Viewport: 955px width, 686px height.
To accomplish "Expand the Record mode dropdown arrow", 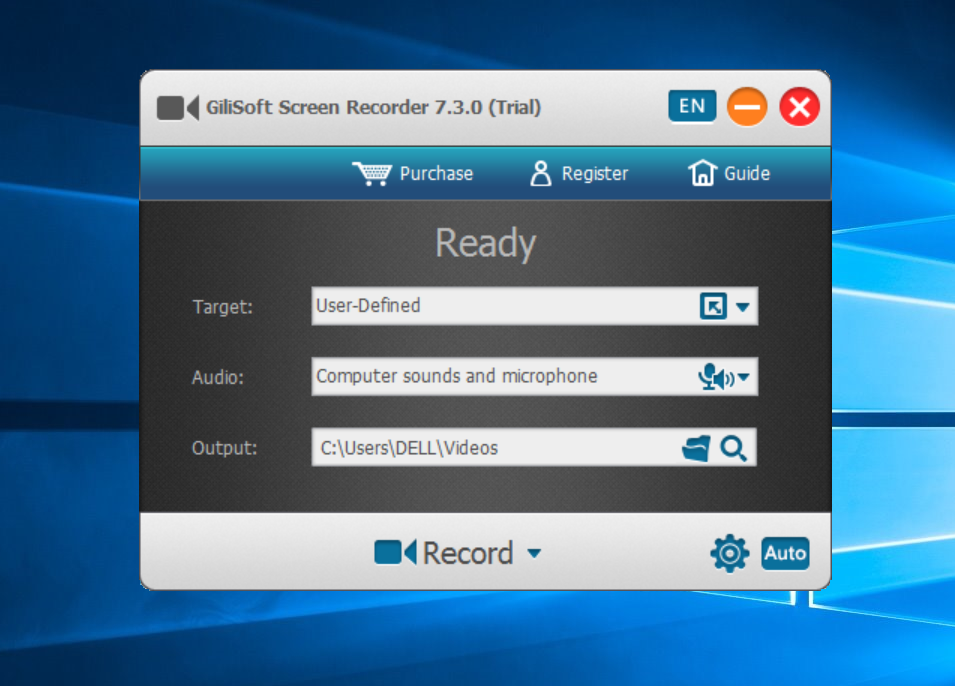I will tap(537, 553).
